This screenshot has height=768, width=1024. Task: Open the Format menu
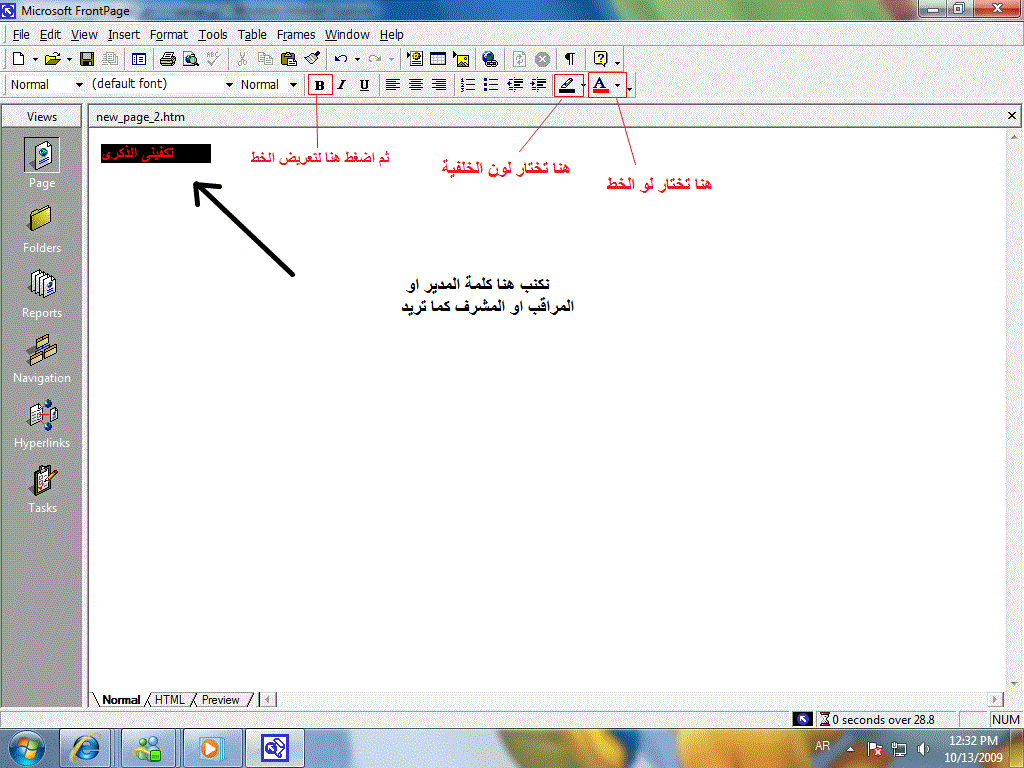click(168, 34)
